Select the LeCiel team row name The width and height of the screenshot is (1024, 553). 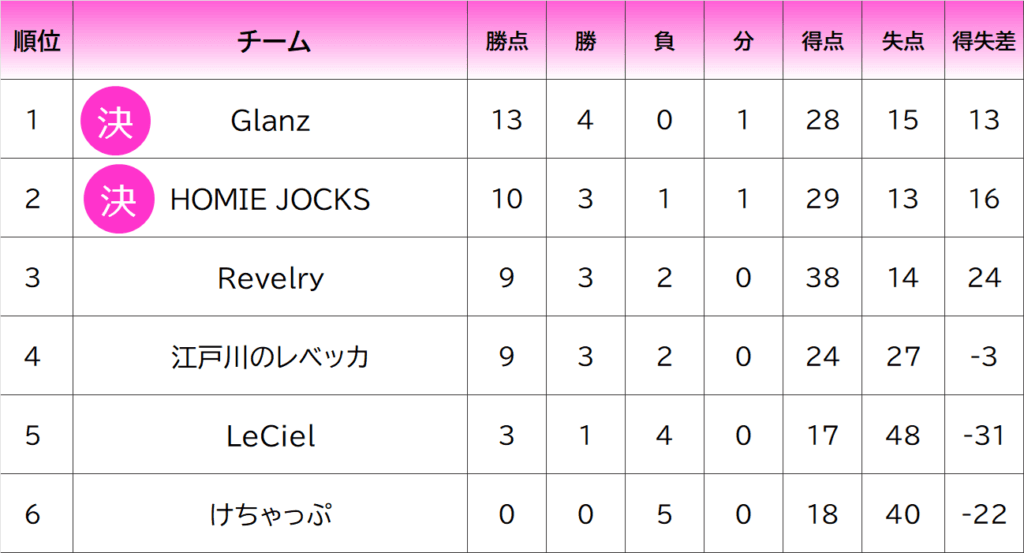[270, 436]
